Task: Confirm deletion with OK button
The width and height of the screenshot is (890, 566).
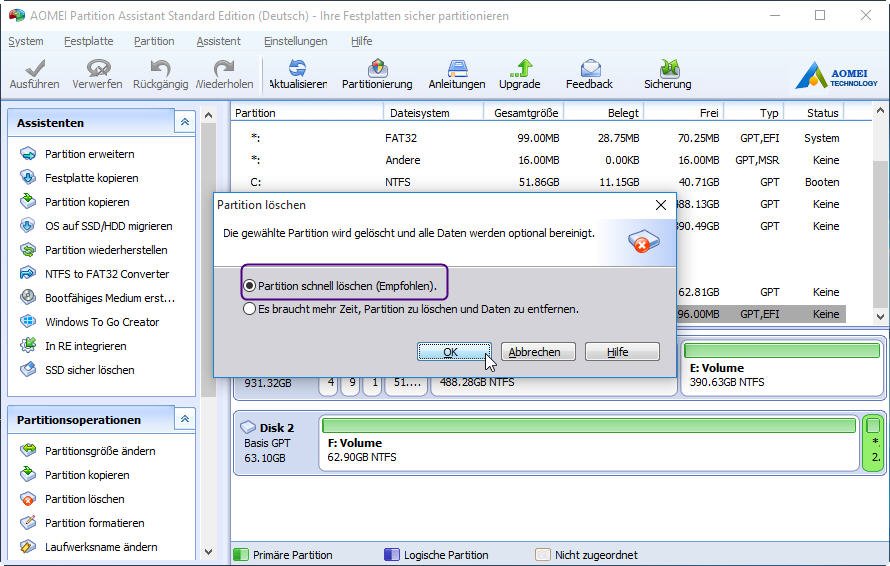Action: pos(454,352)
